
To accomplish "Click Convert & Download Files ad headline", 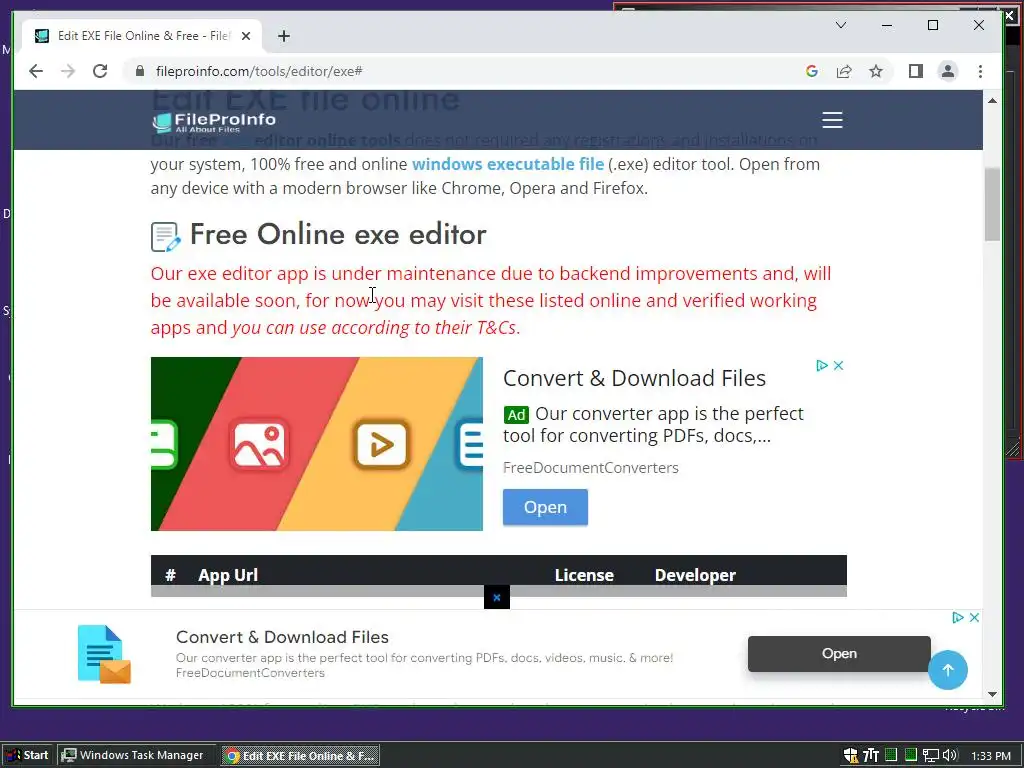I will (x=634, y=378).
